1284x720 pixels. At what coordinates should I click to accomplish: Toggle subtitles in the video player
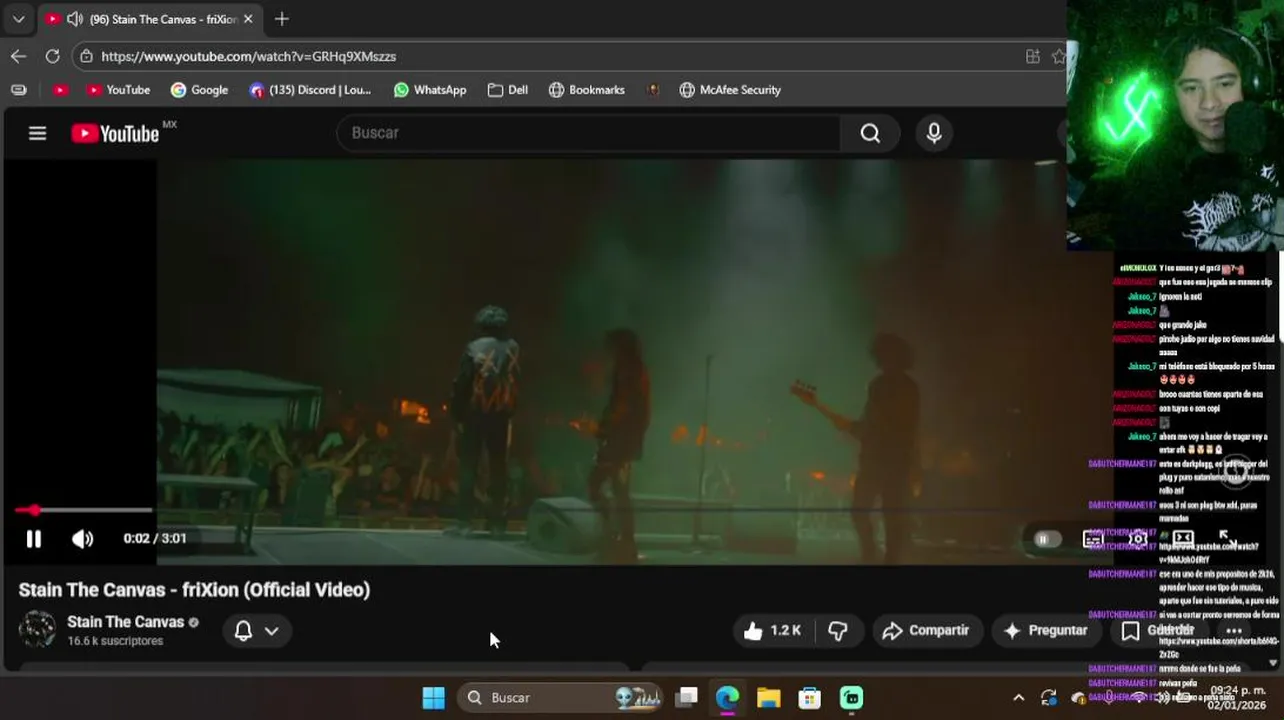click(x=1094, y=539)
